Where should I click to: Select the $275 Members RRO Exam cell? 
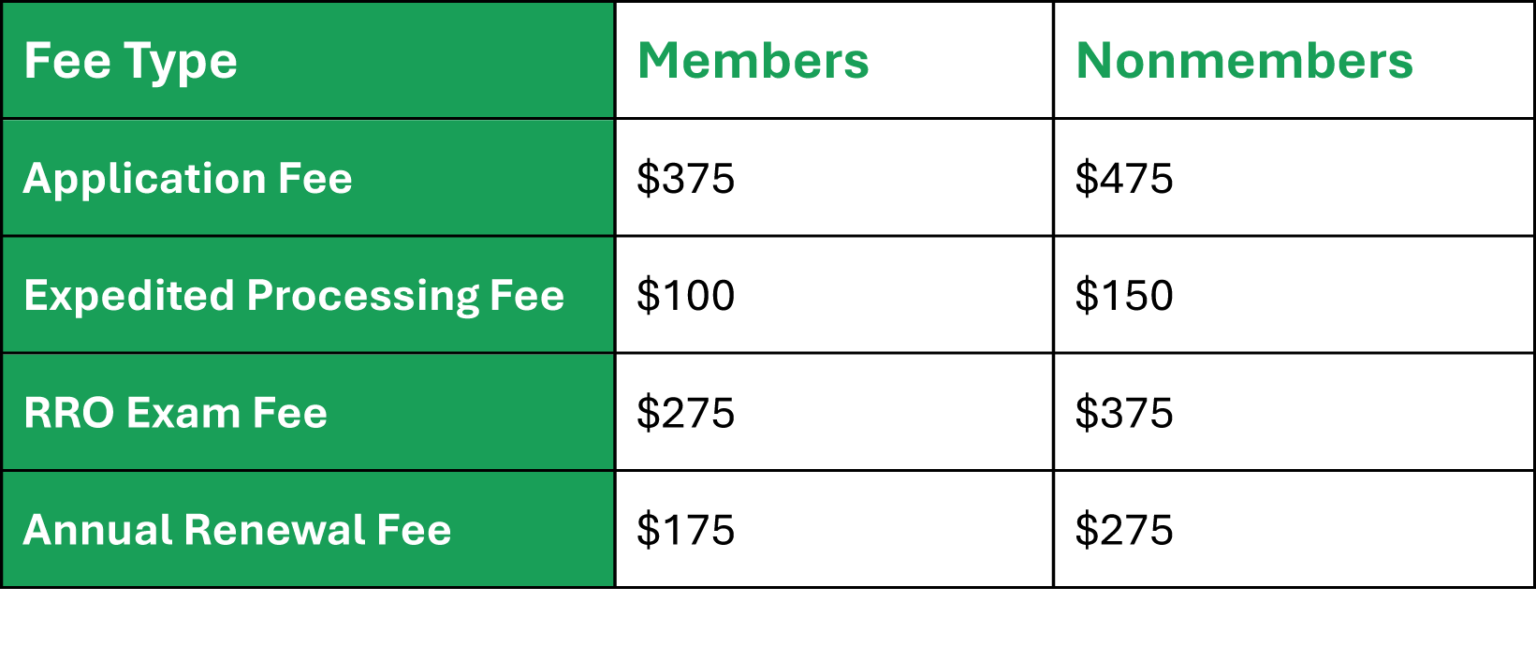[x=686, y=413]
